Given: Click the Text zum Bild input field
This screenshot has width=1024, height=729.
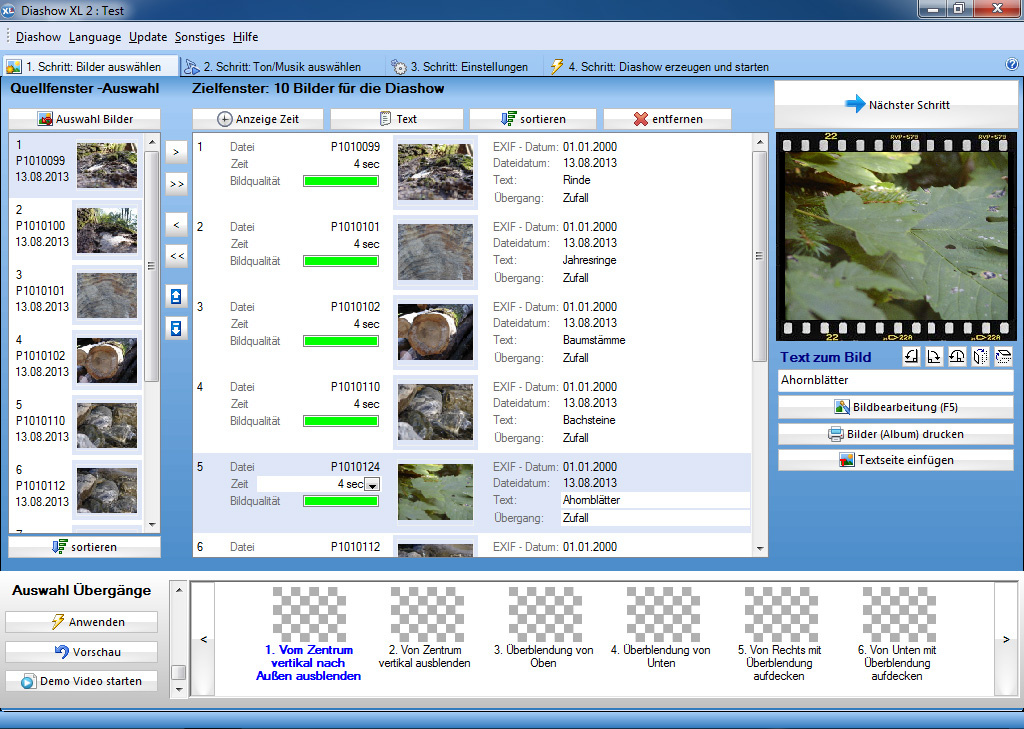Looking at the screenshot, I should 895,381.
